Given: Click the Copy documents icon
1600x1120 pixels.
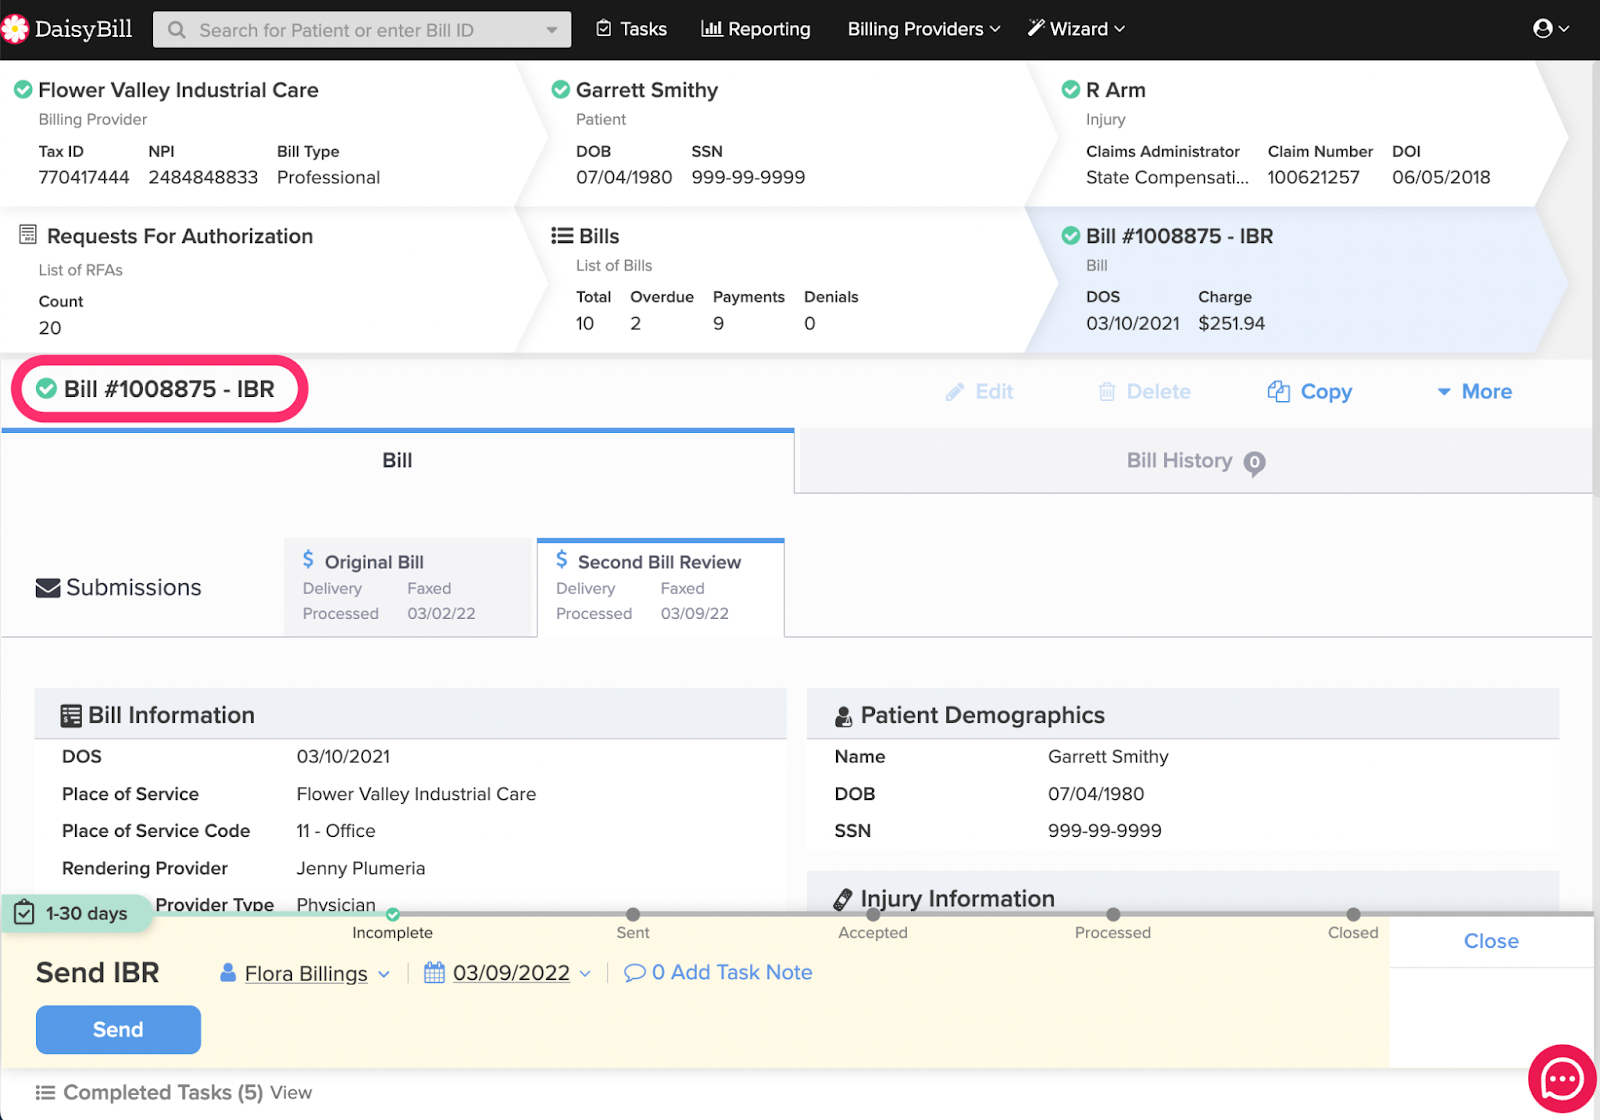Looking at the screenshot, I should [1278, 391].
